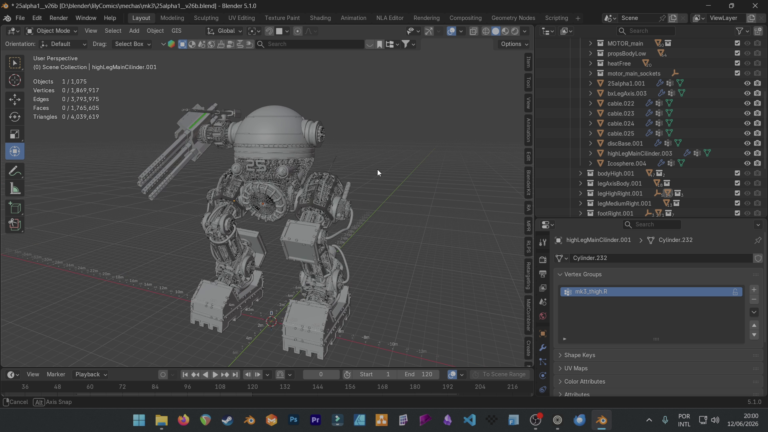Click mesh data icon on discBase.001 row
Screen dimensions: 768x432
(x=678, y=143)
